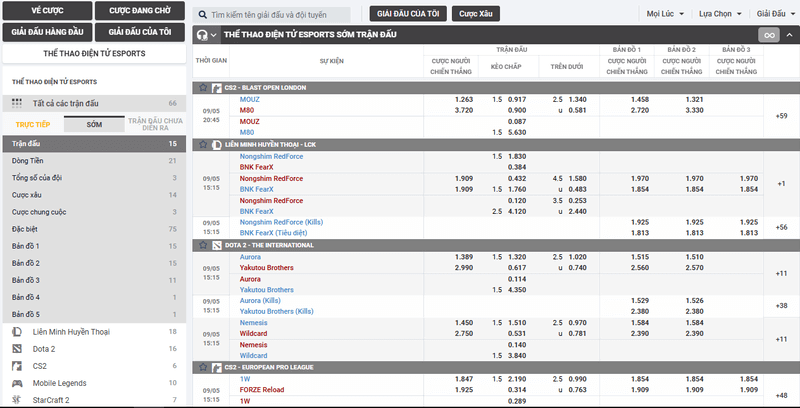This screenshot has height=408, width=800.
Task: Click the esports headset icon in header
Action: [203, 35]
